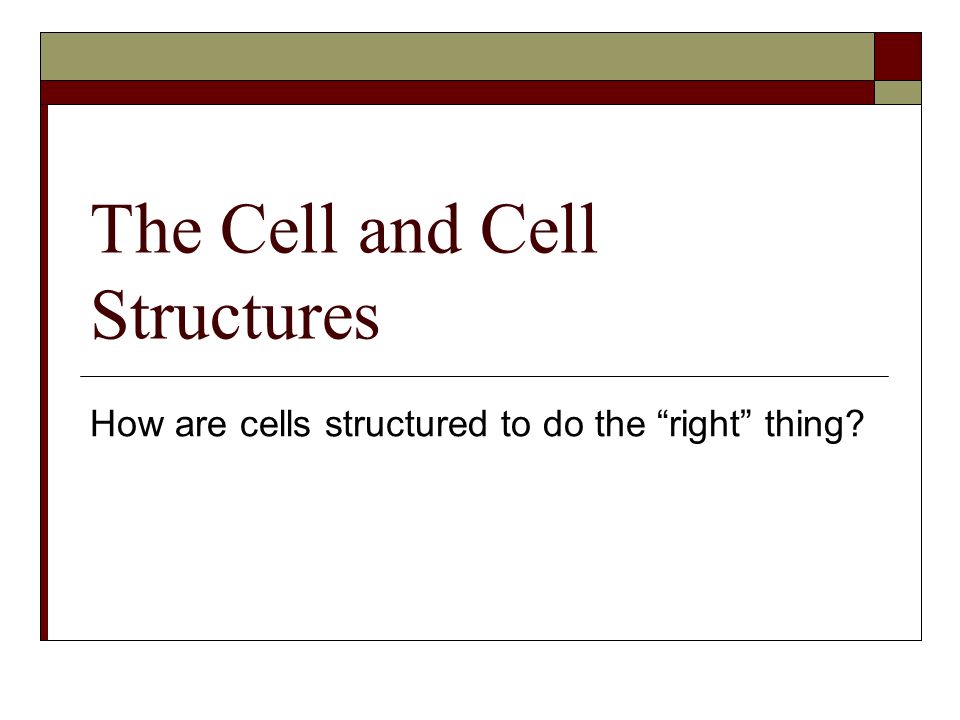Image resolution: width=960 pixels, height=720 pixels.
Task: Click the word 'How' in the subtitle
Action: pos(127,422)
